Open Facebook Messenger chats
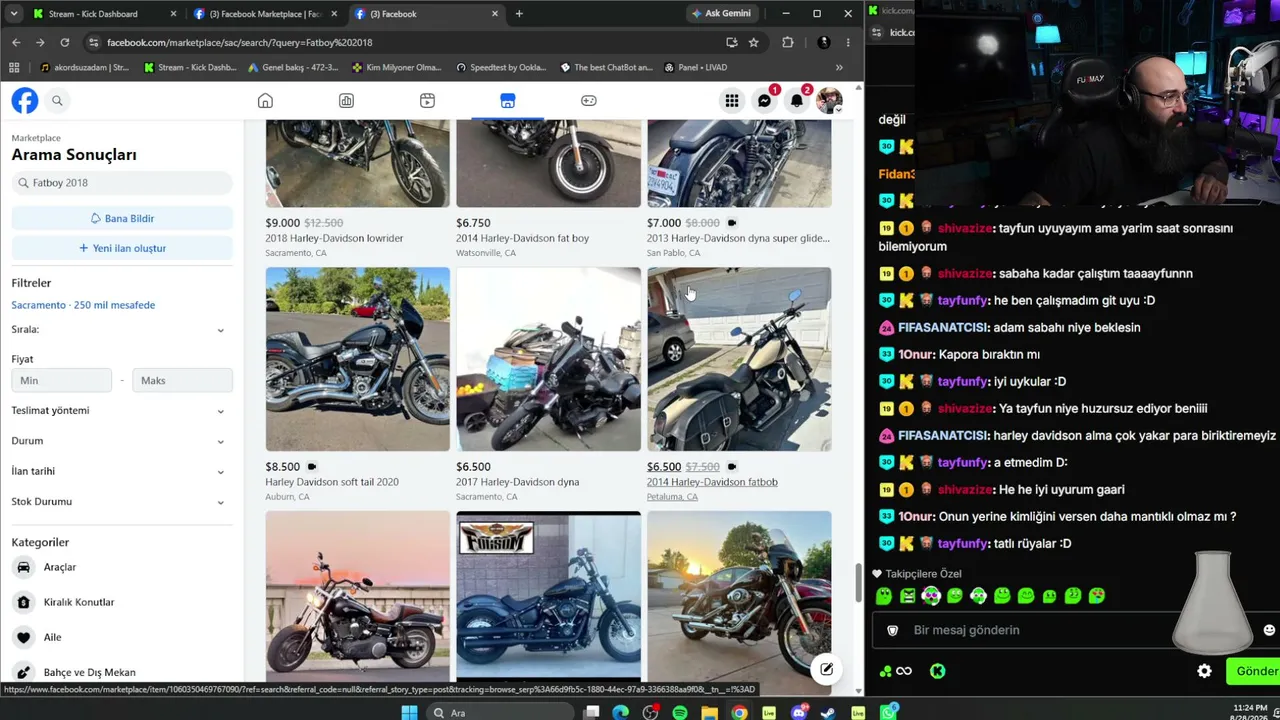 click(x=764, y=101)
